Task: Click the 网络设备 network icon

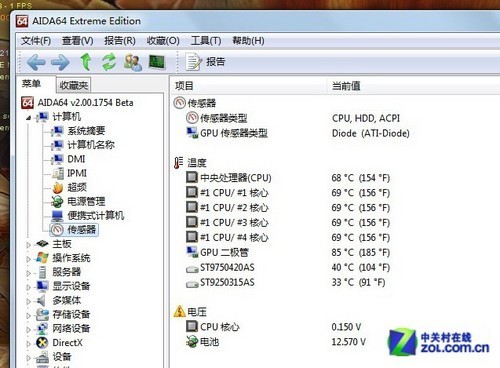Action: [x=42, y=329]
